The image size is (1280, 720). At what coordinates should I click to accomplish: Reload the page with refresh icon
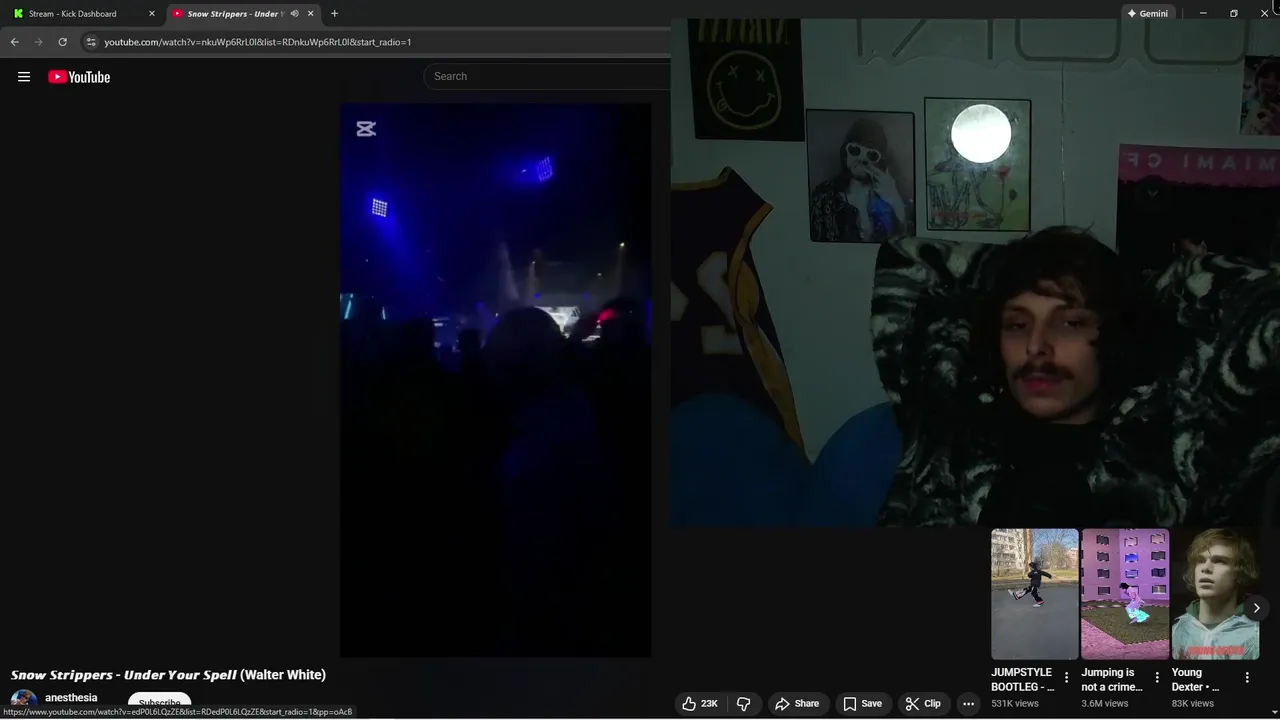tap(62, 42)
